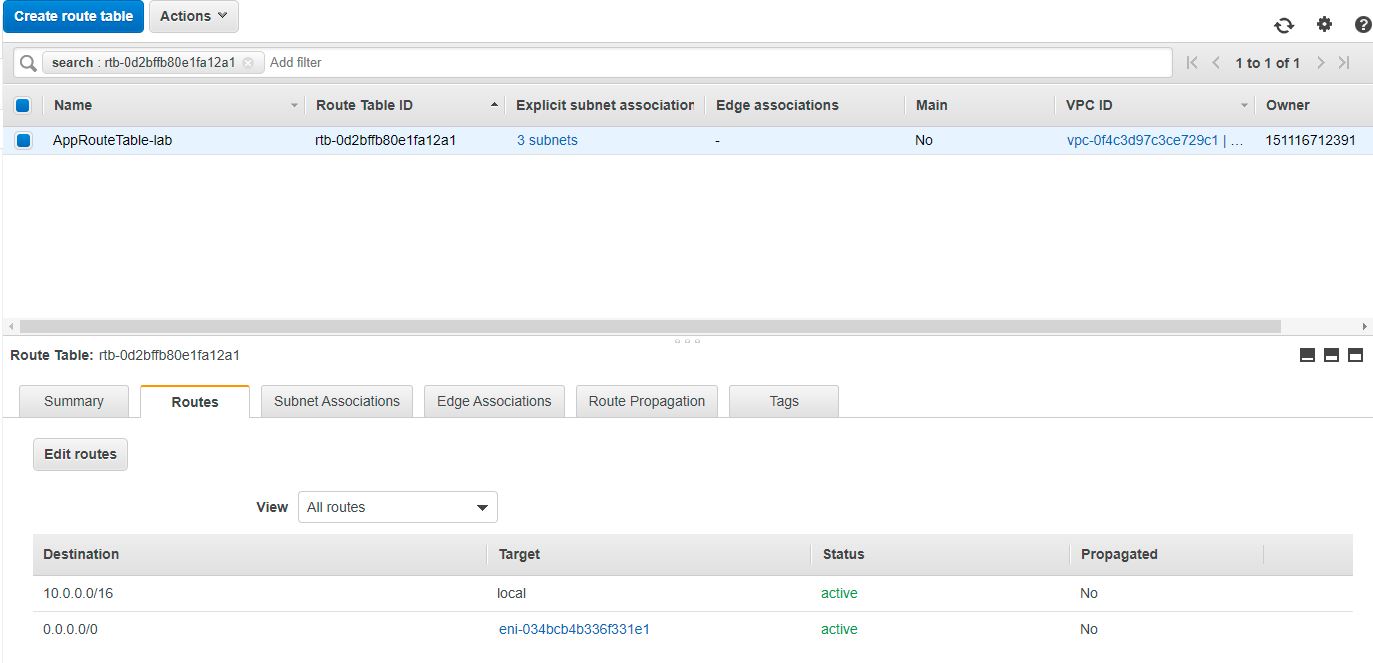The image size is (1373, 663).
Task: Click the horizontal scrollbar left arrow
Action: point(10,326)
